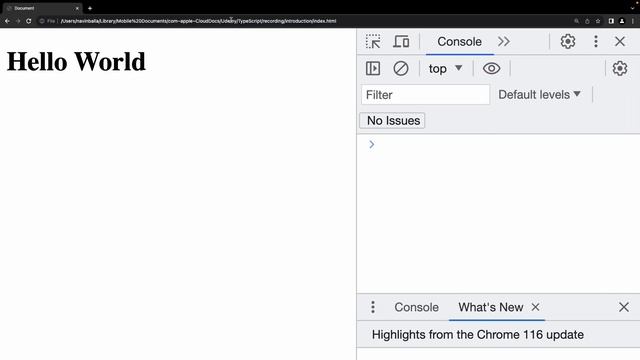Open the Default levels dropdown
Image resolution: width=640 pixels, height=360 pixels.
(539, 95)
